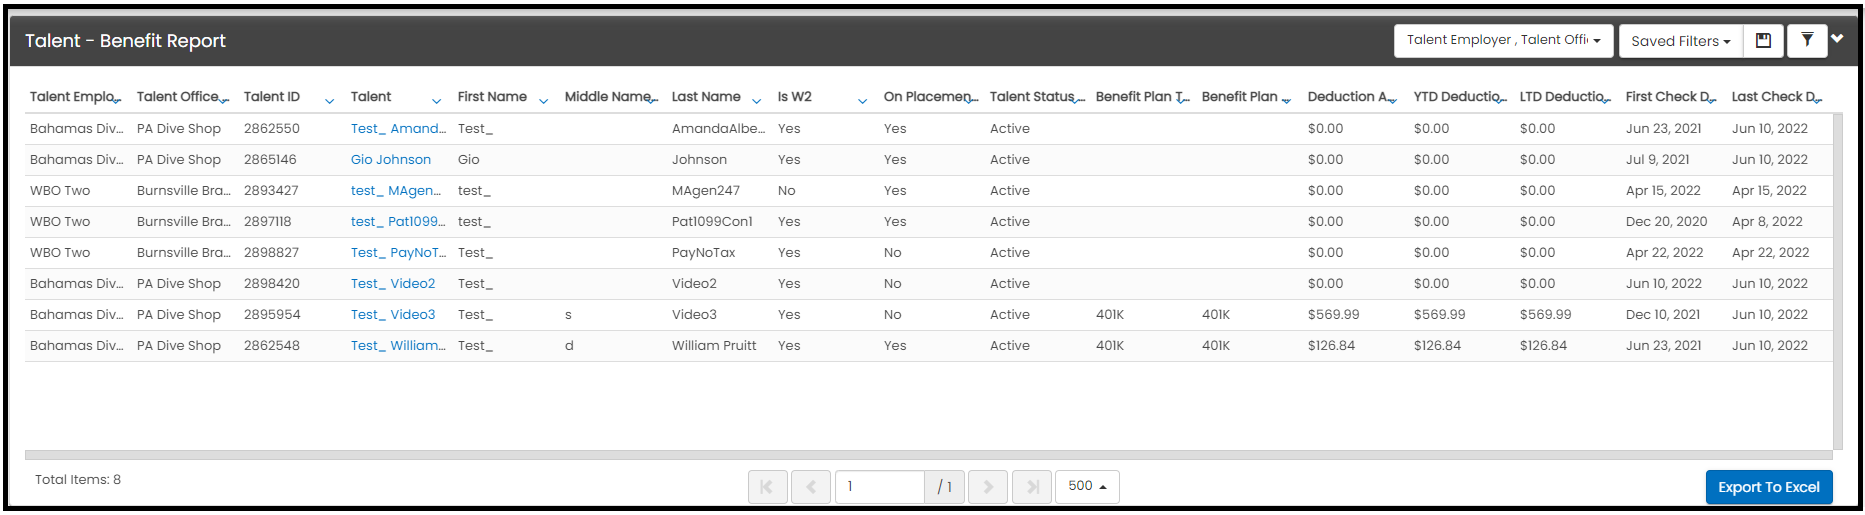The height and width of the screenshot is (515, 1865).
Task: Collapse the report header chevron
Action: pyautogui.click(x=1837, y=39)
